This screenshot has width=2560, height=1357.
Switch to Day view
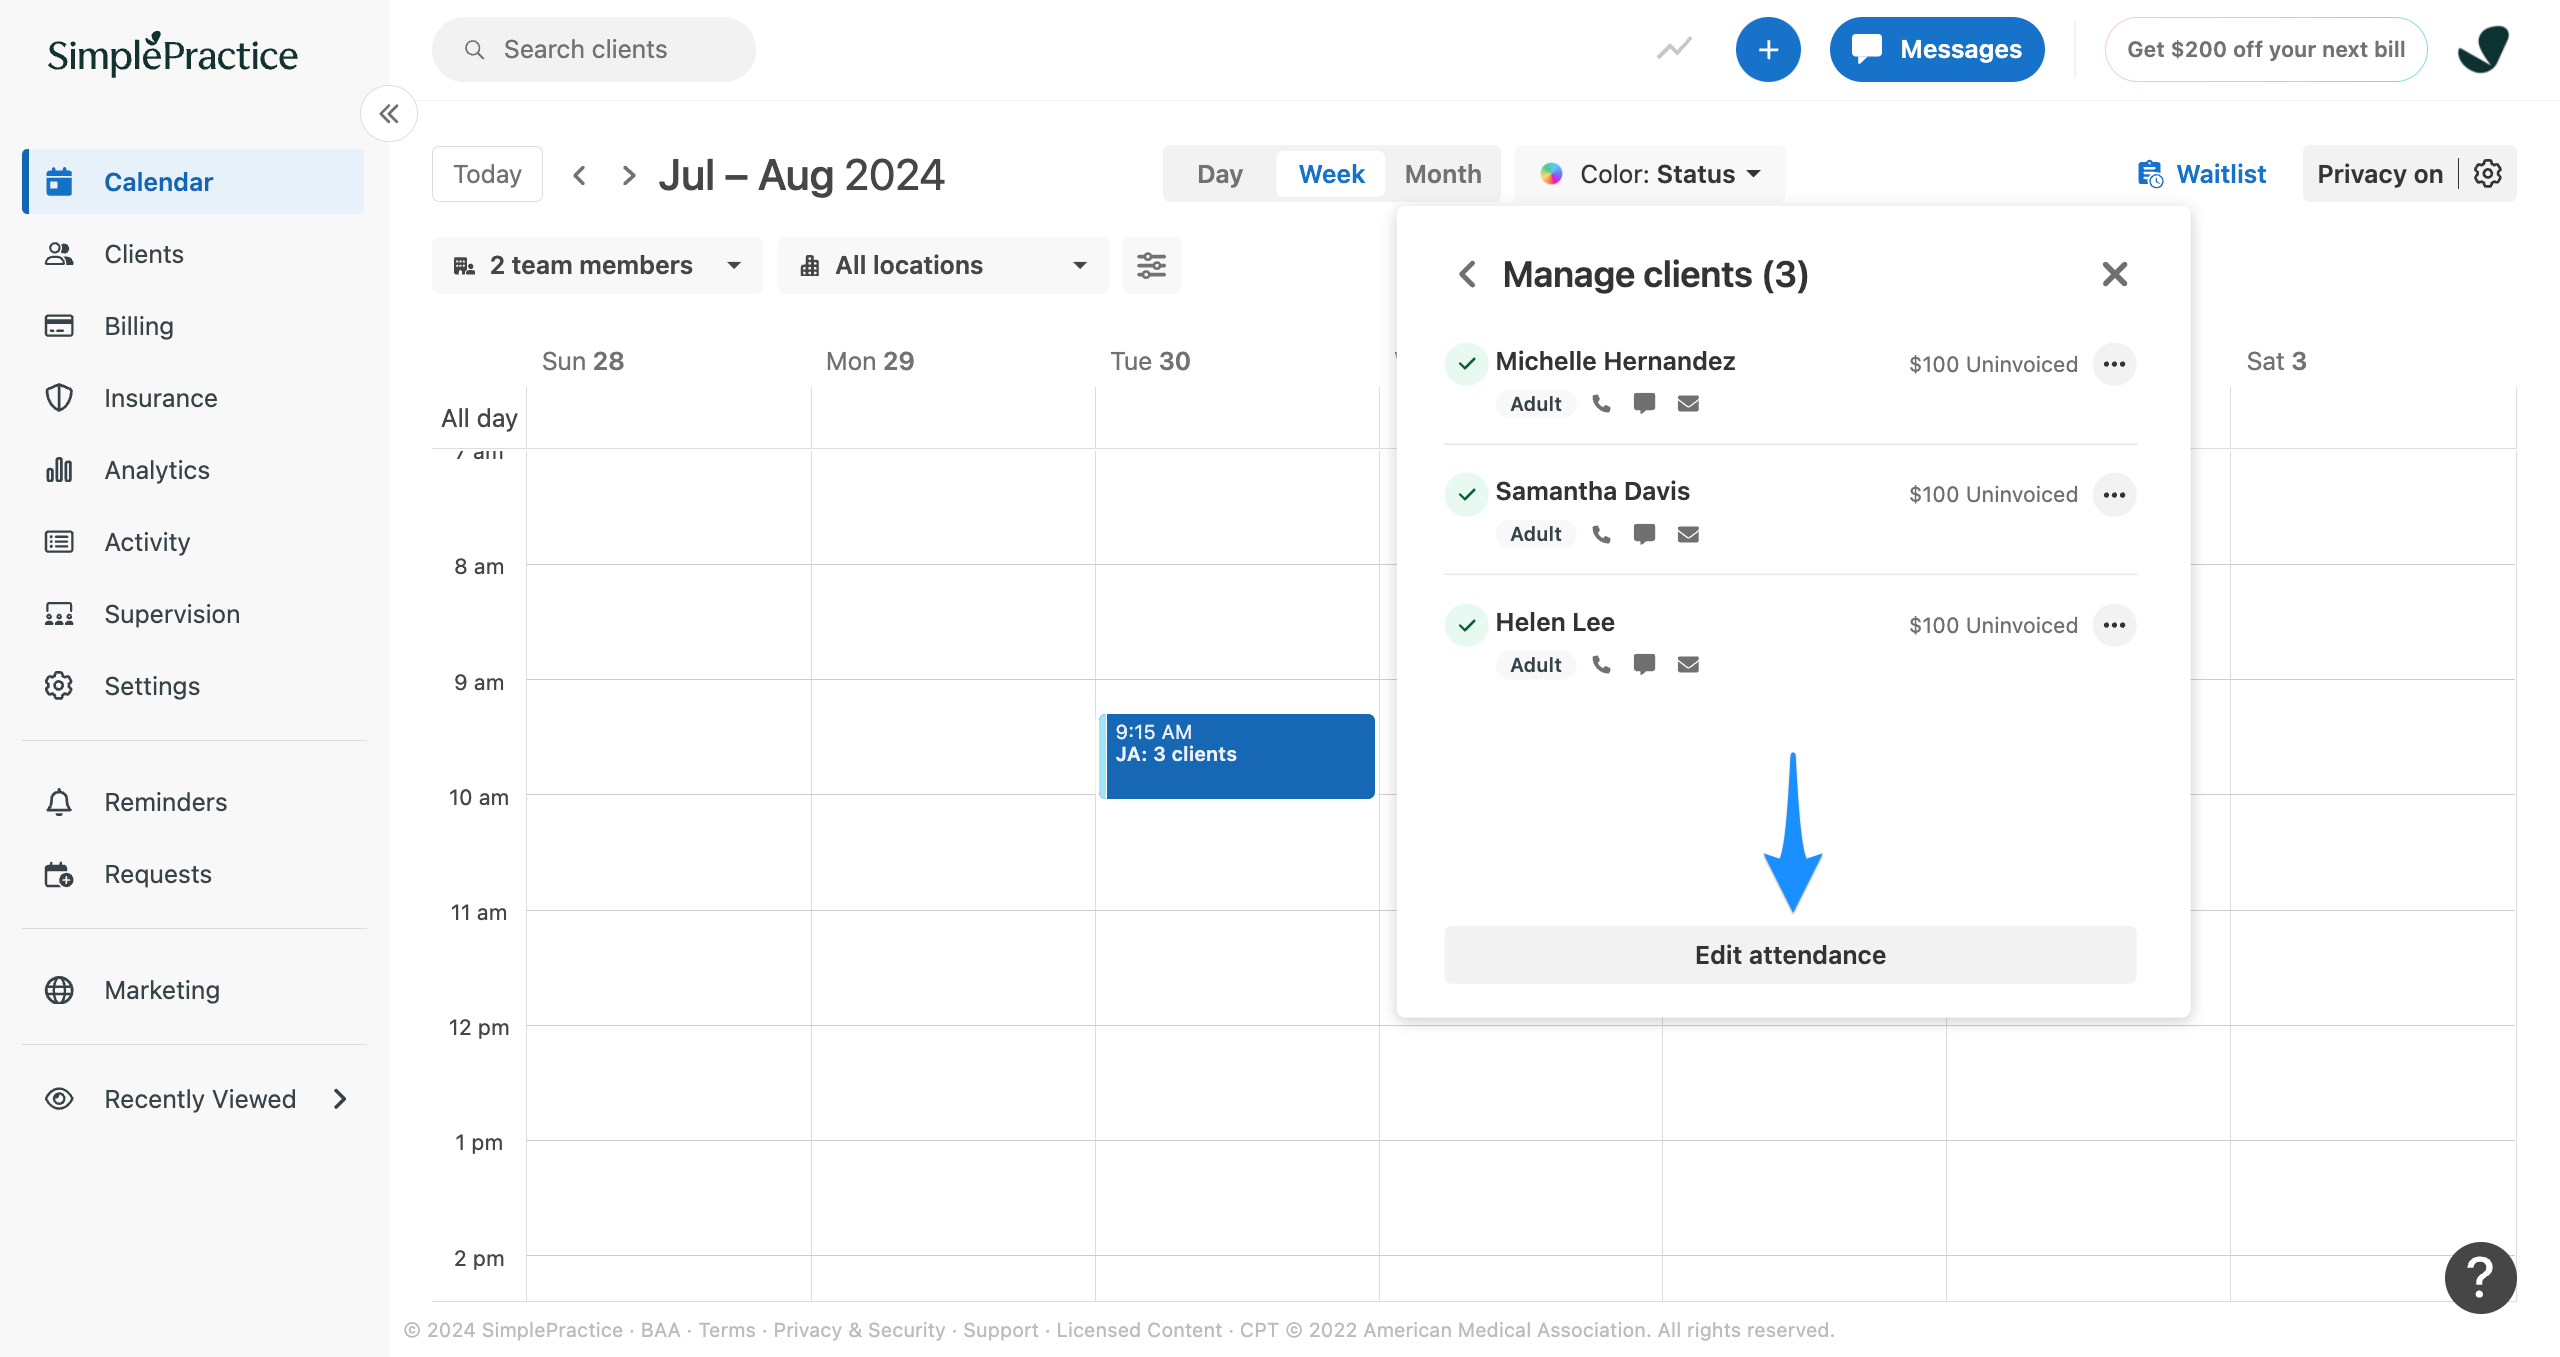[1220, 174]
